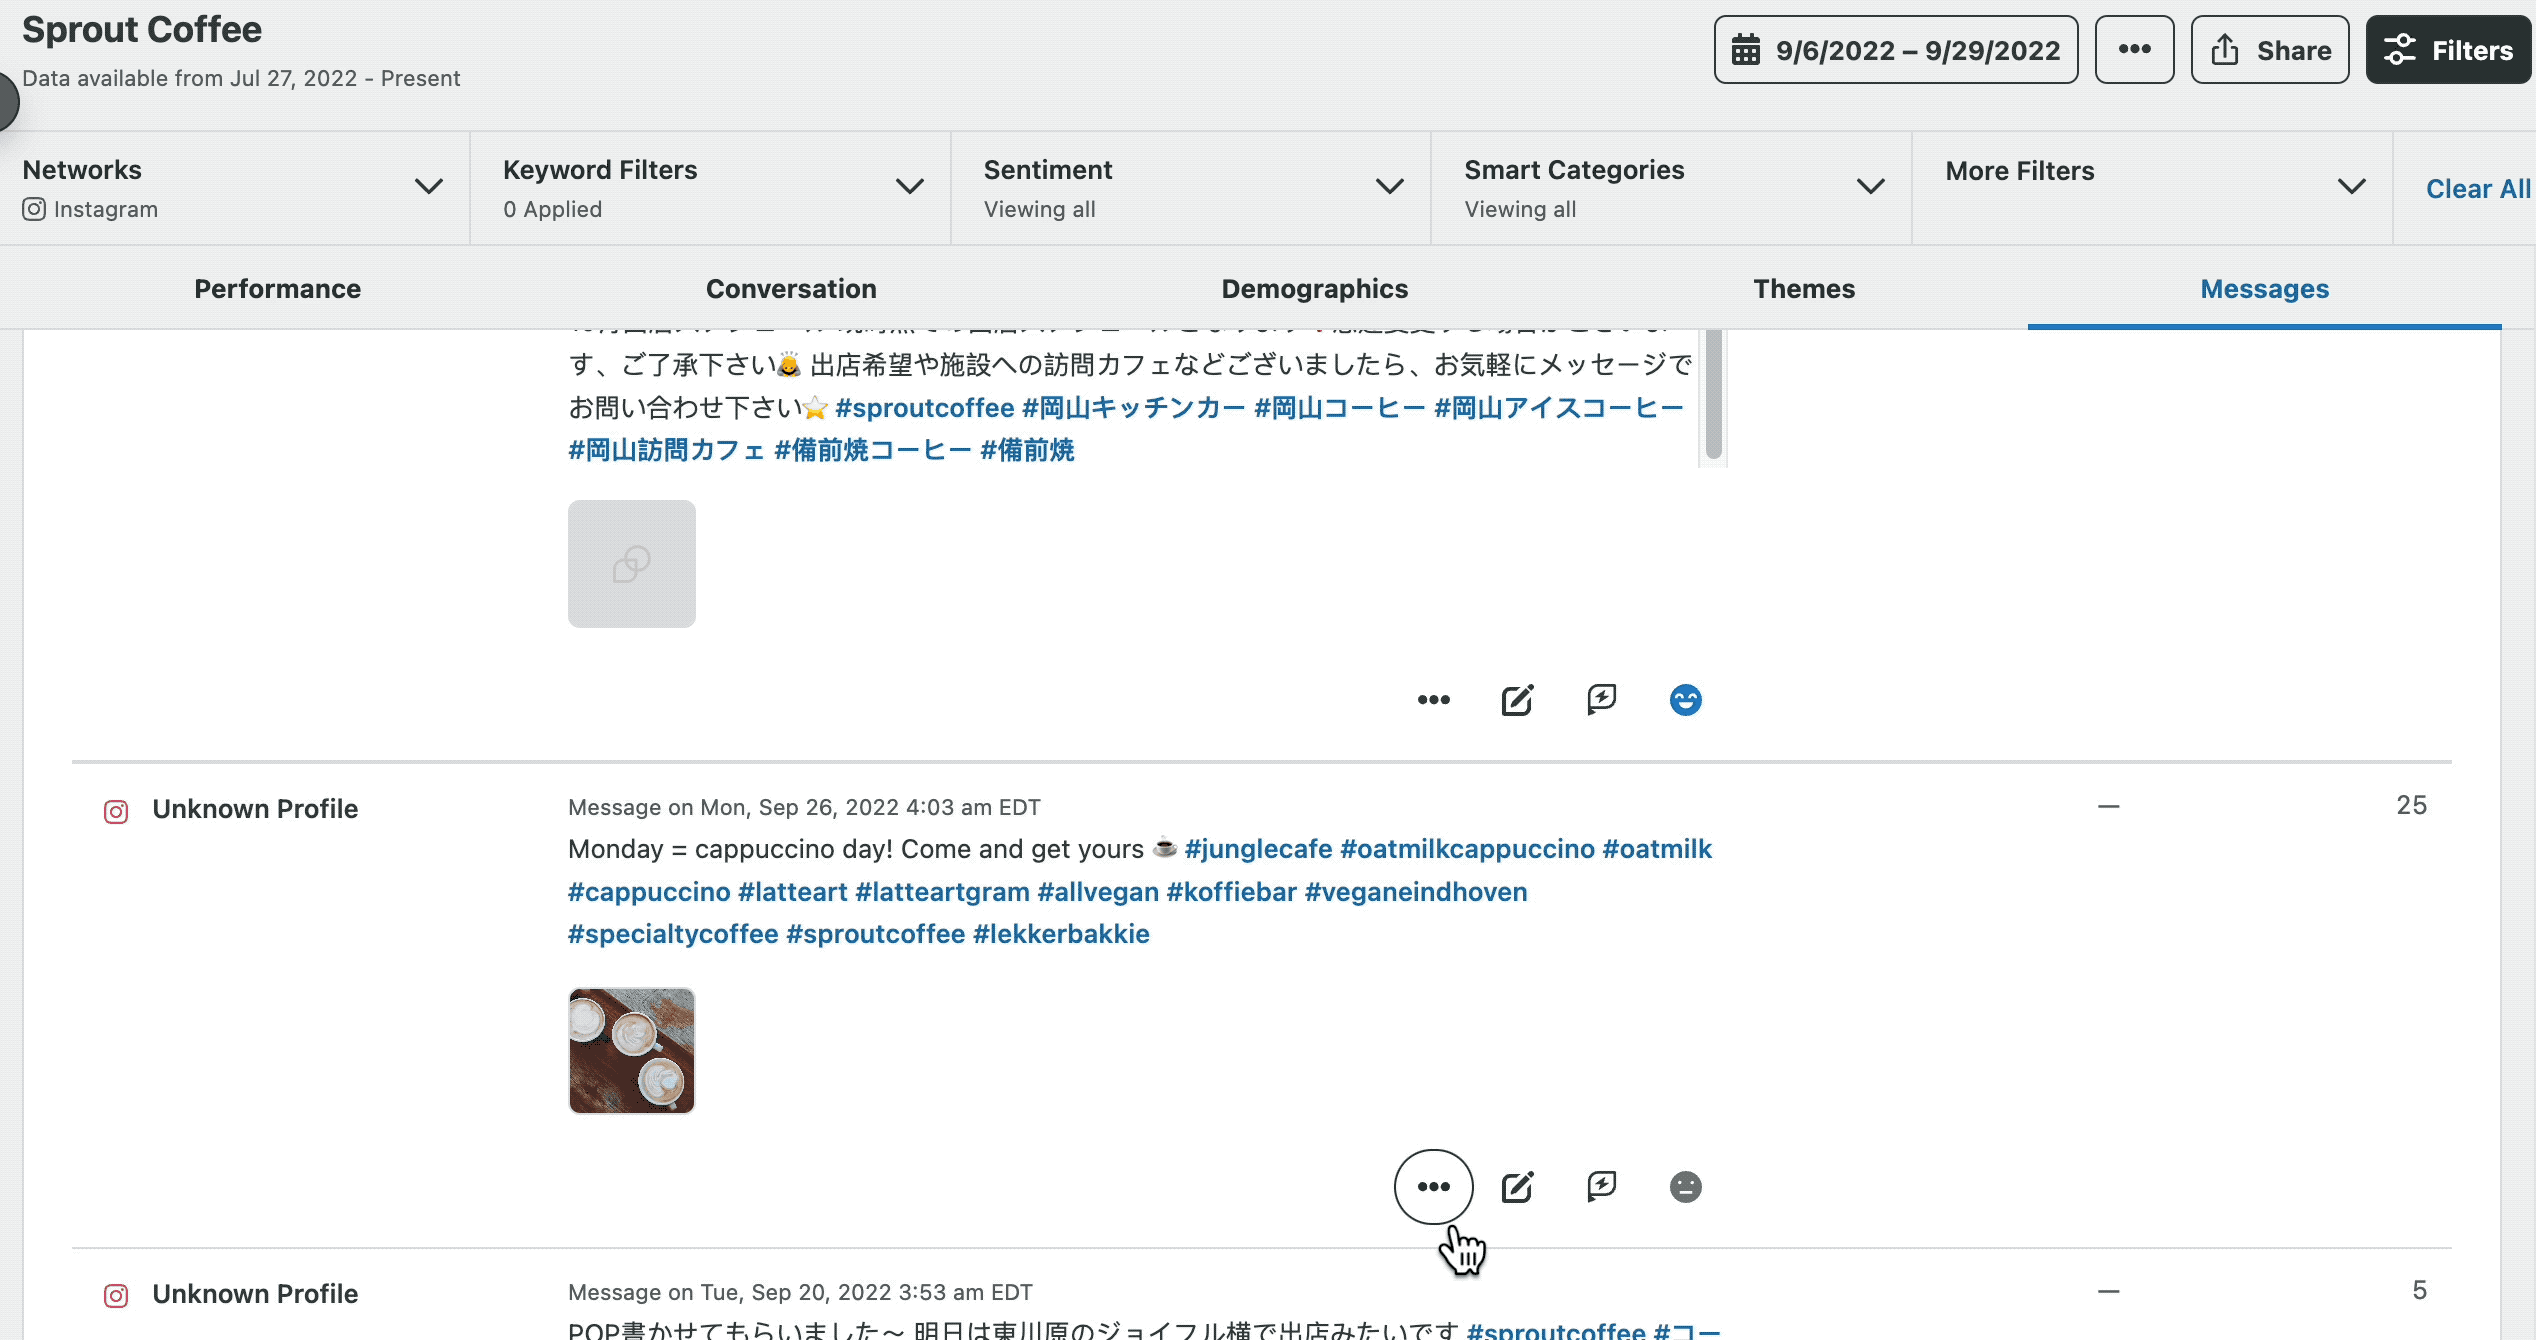2536x1340 pixels.
Task: Click the Mon, Sep 26, 2022 message timestamp
Action: pos(804,807)
